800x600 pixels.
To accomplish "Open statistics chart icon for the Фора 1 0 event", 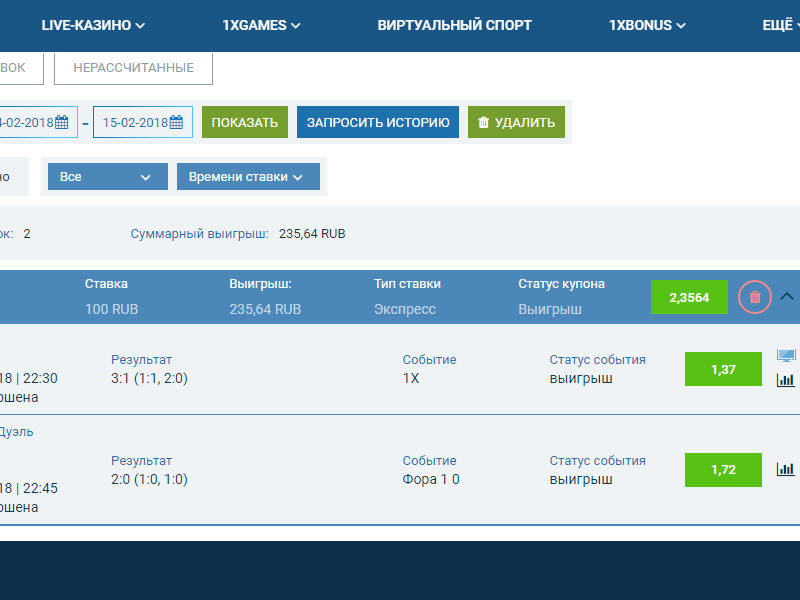I will coord(786,469).
